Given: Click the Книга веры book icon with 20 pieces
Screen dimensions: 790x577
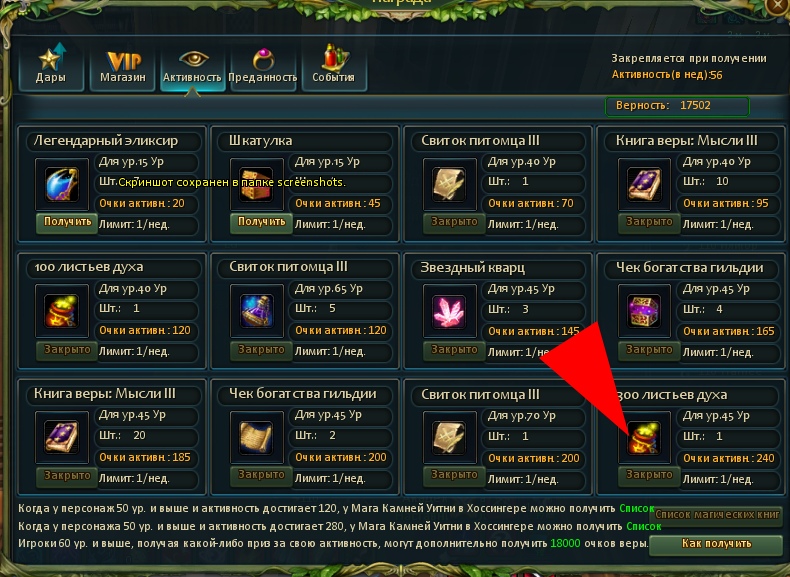Looking at the screenshot, I should [x=61, y=437].
